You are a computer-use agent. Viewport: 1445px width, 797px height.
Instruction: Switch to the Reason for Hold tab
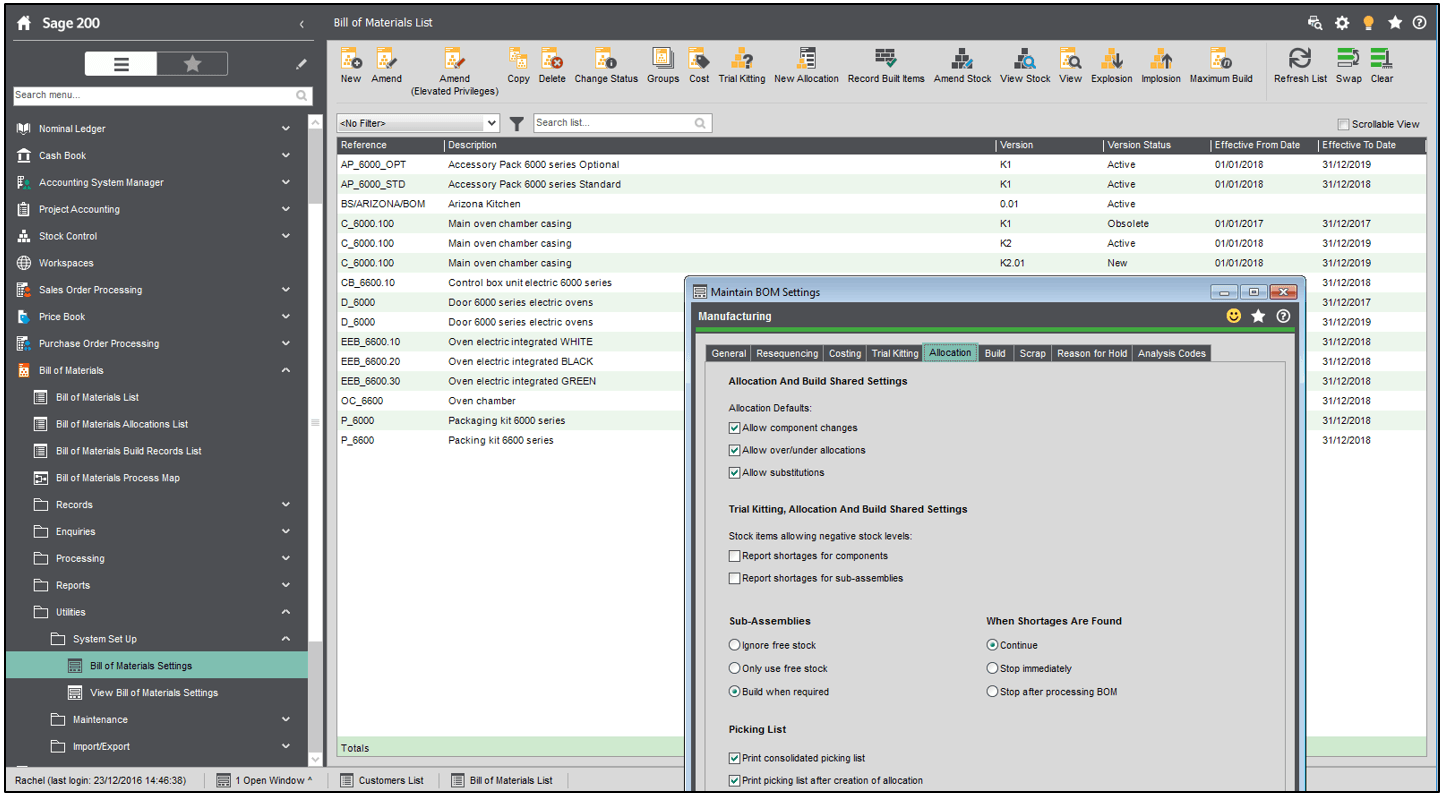pyautogui.click(x=1091, y=353)
